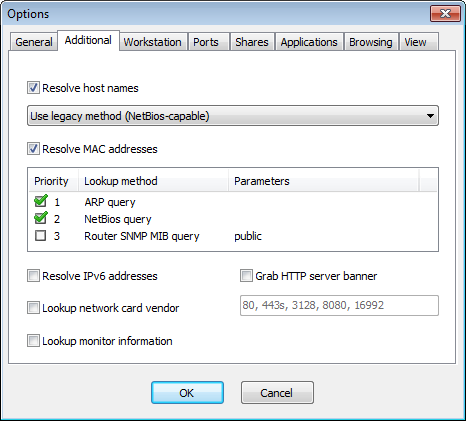Switch to the General tab

(34, 42)
